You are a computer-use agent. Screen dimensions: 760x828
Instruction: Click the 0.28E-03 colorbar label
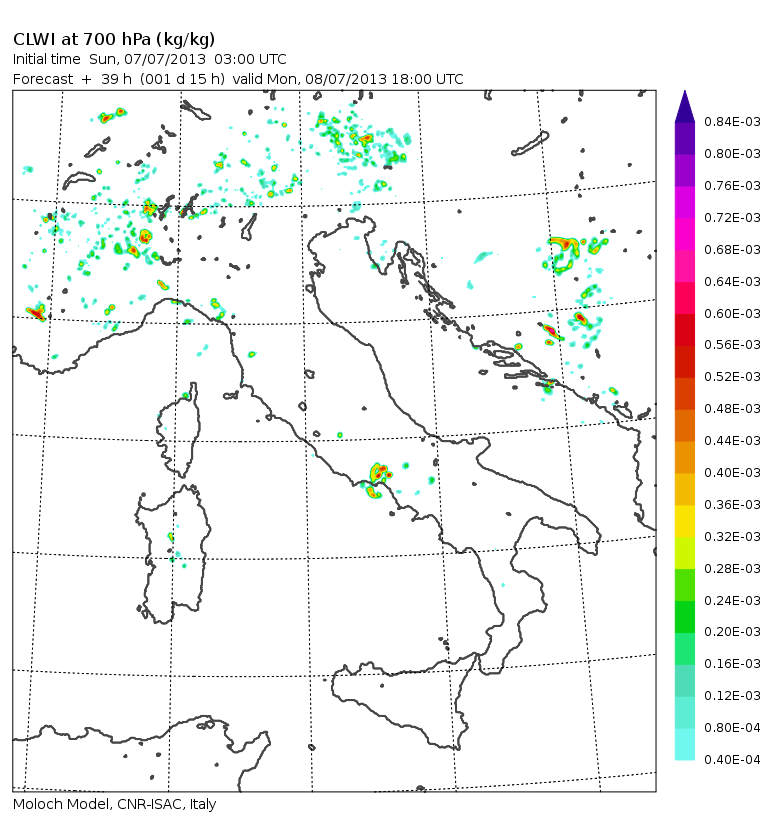click(732, 569)
